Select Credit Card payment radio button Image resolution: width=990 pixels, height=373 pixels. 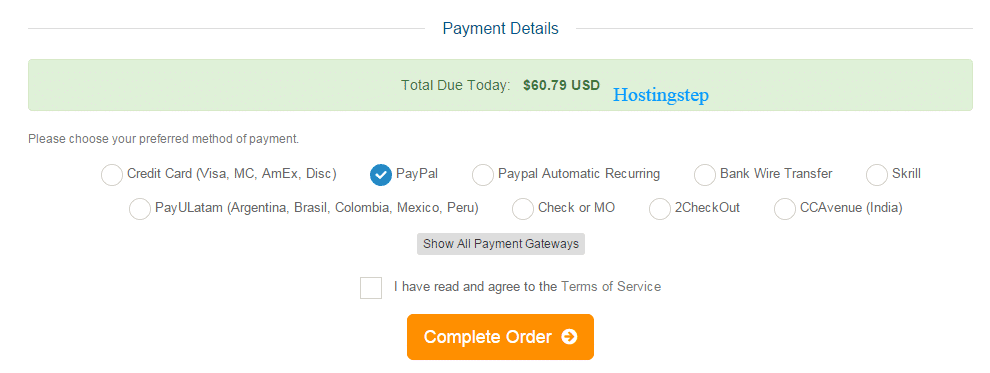[x=112, y=175]
